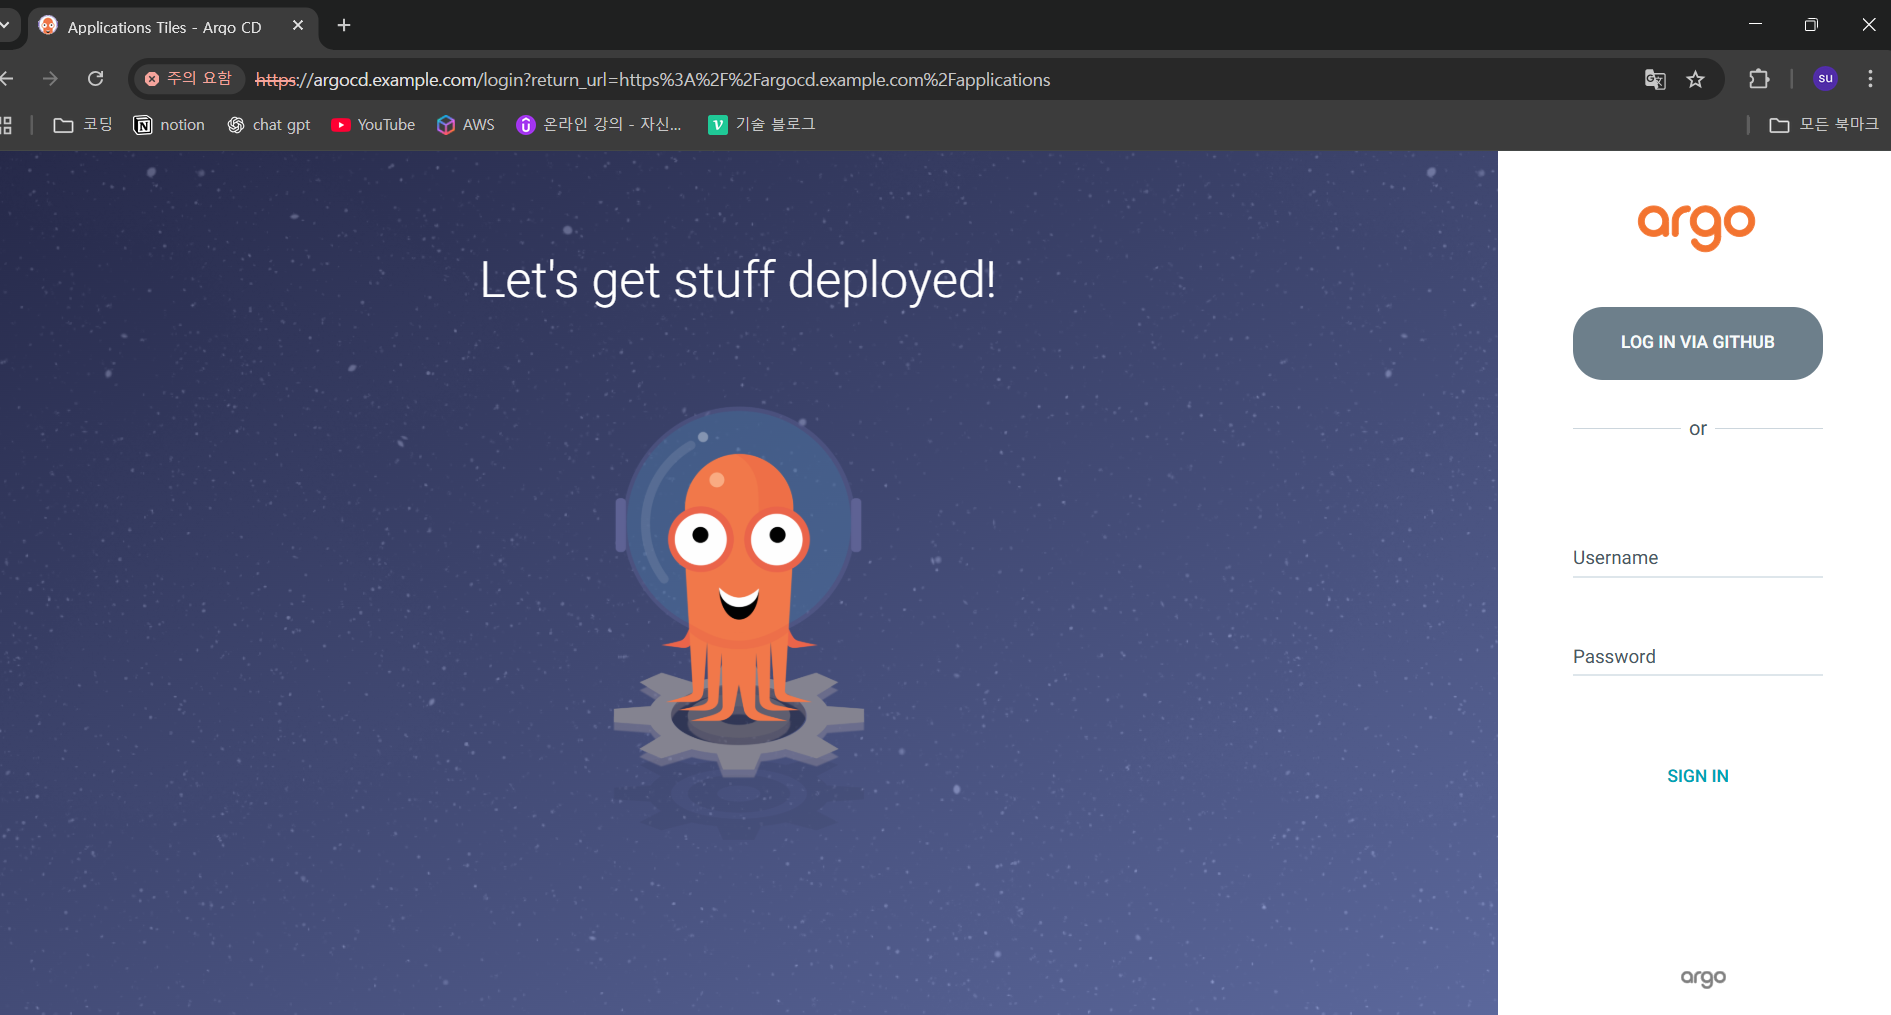Screen dimensions: 1891x1015
Task: Open the Google Translate icon in address bar
Action: pos(1655,79)
